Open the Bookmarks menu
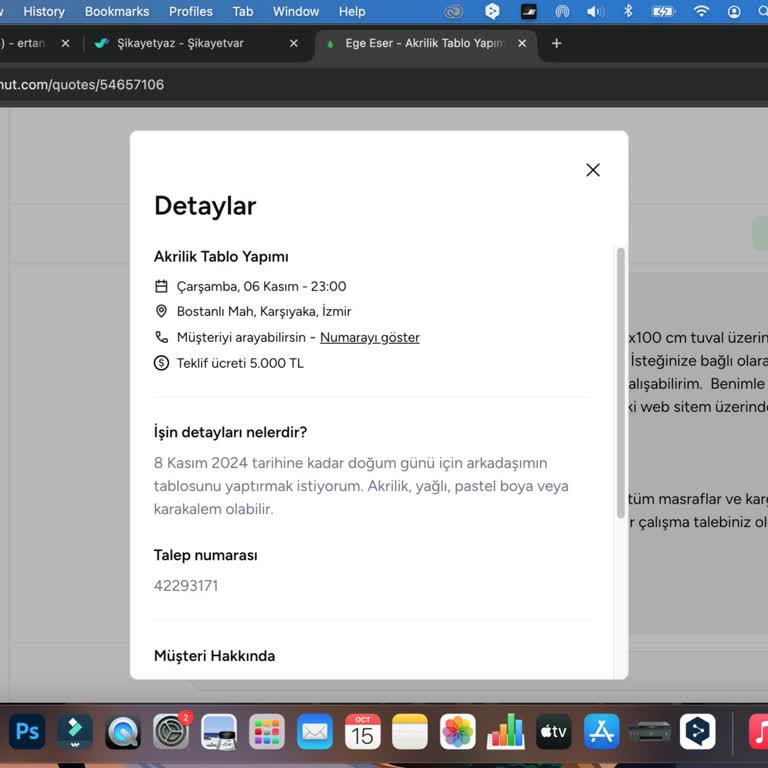The image size is (768, 768). click(117, 11)
